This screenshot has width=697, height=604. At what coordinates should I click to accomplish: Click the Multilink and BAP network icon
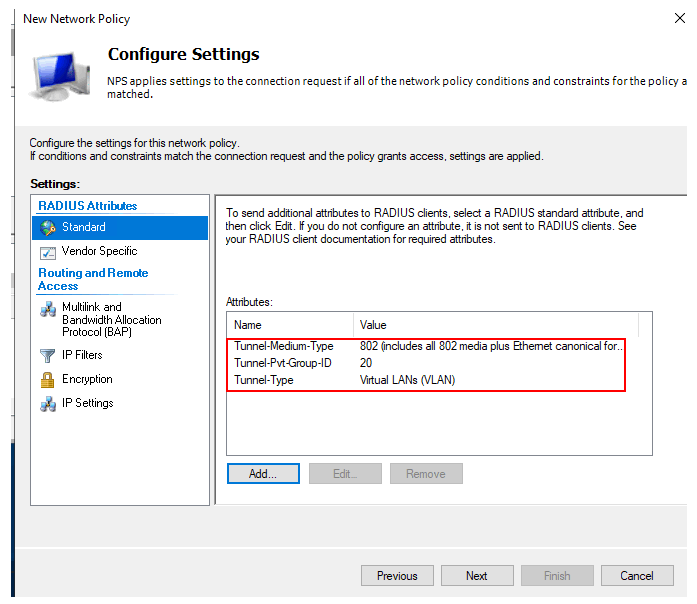47,309
